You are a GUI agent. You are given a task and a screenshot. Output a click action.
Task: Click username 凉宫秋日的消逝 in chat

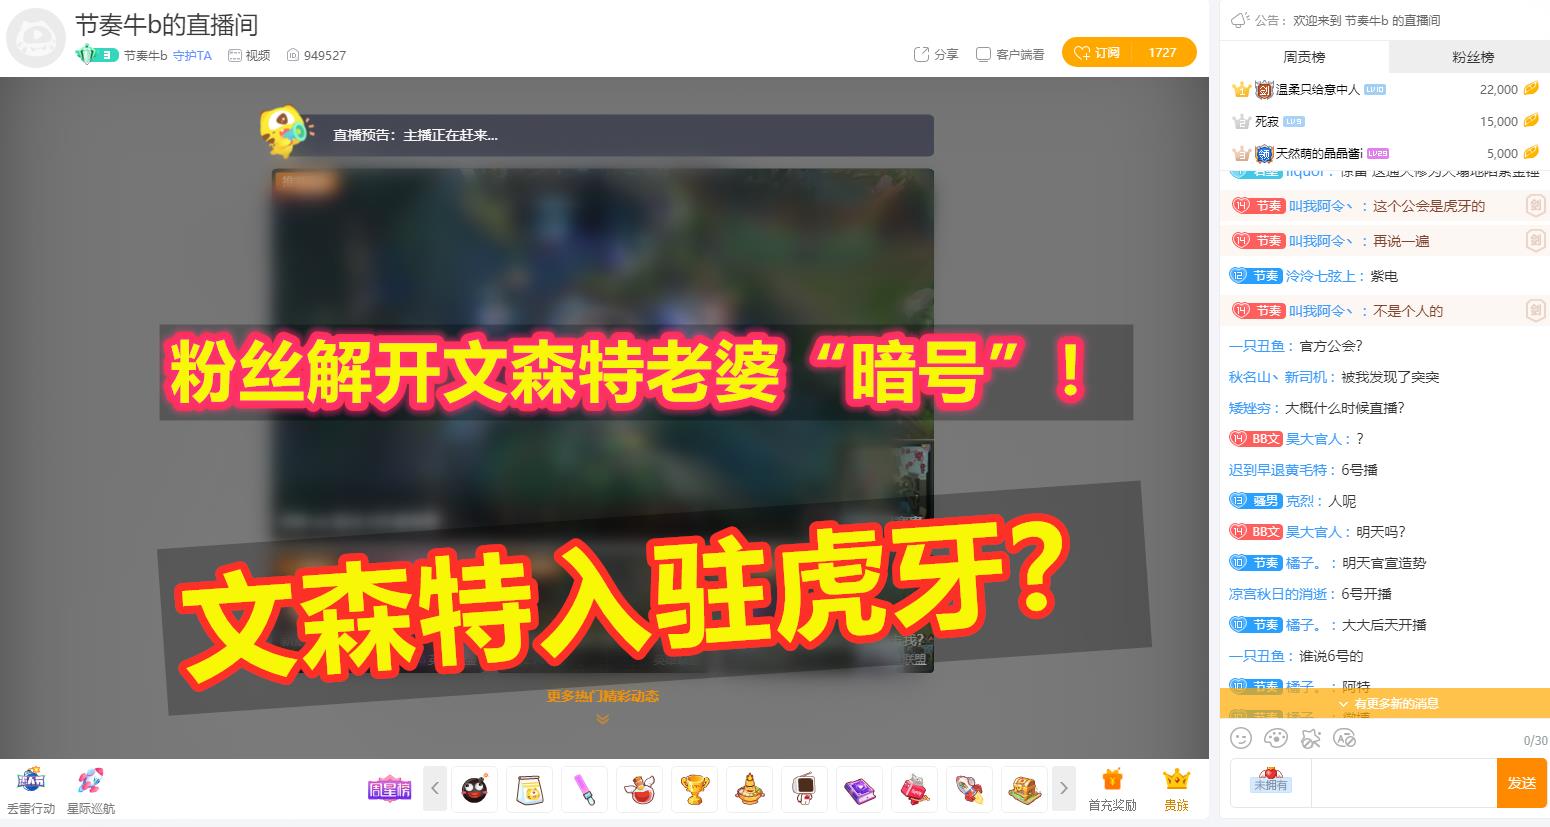(x=1278, y=594)
